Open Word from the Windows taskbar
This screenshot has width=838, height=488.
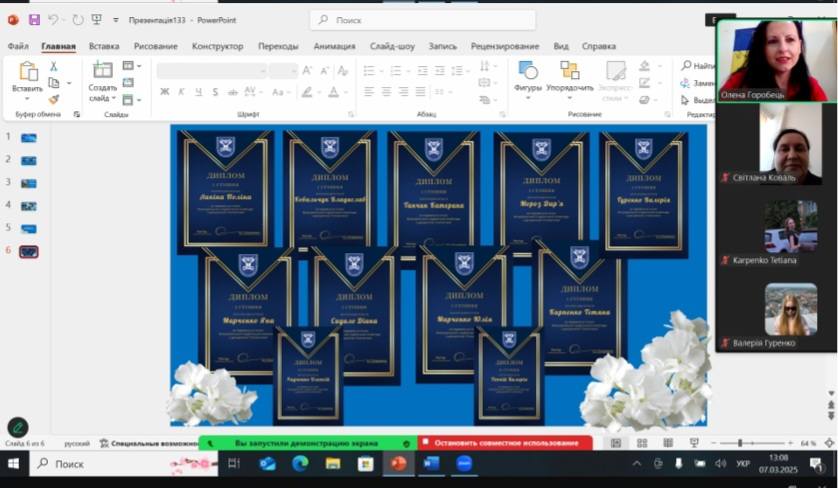point(431,464)
